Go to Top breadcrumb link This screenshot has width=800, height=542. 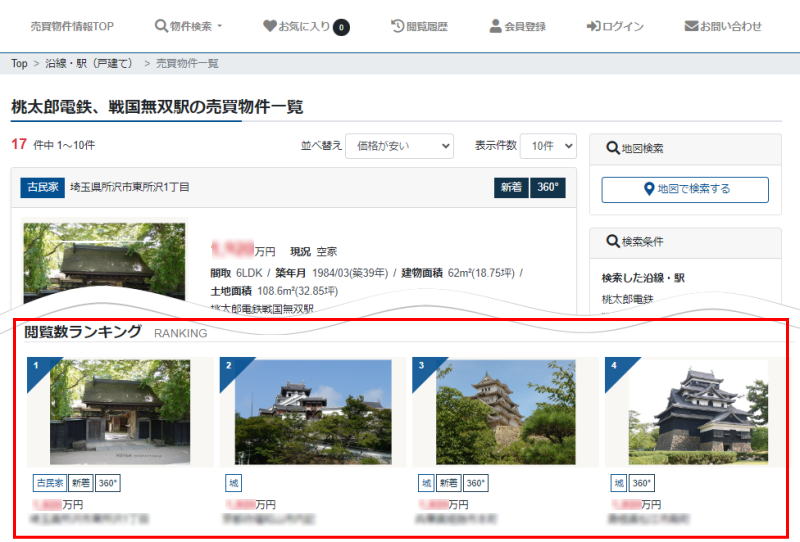[19, 63]
